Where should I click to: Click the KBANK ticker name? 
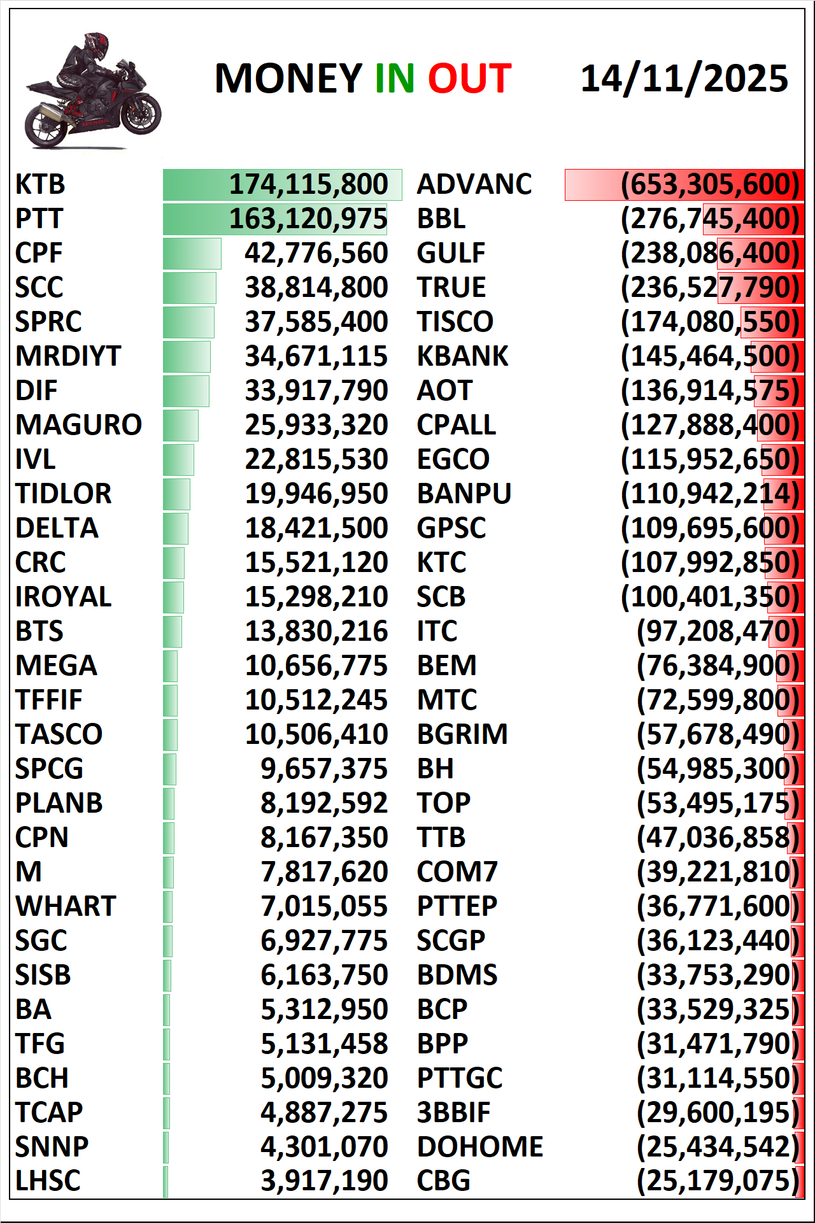(463, 356)
